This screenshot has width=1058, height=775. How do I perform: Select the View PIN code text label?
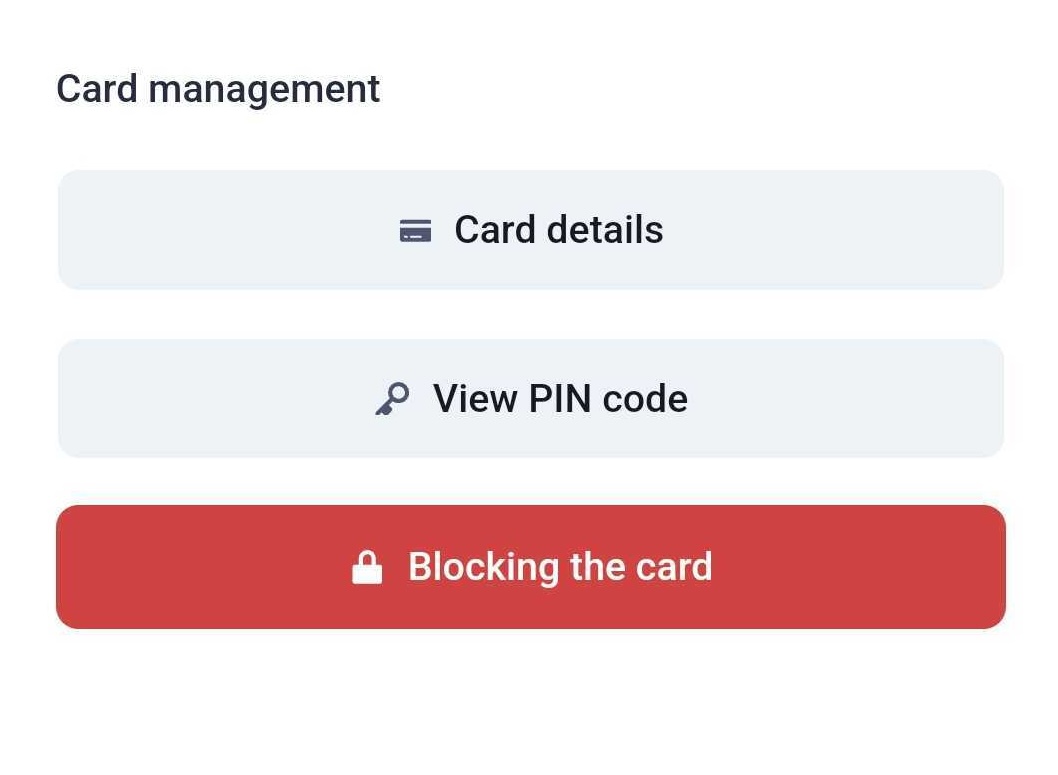(560, 398)
